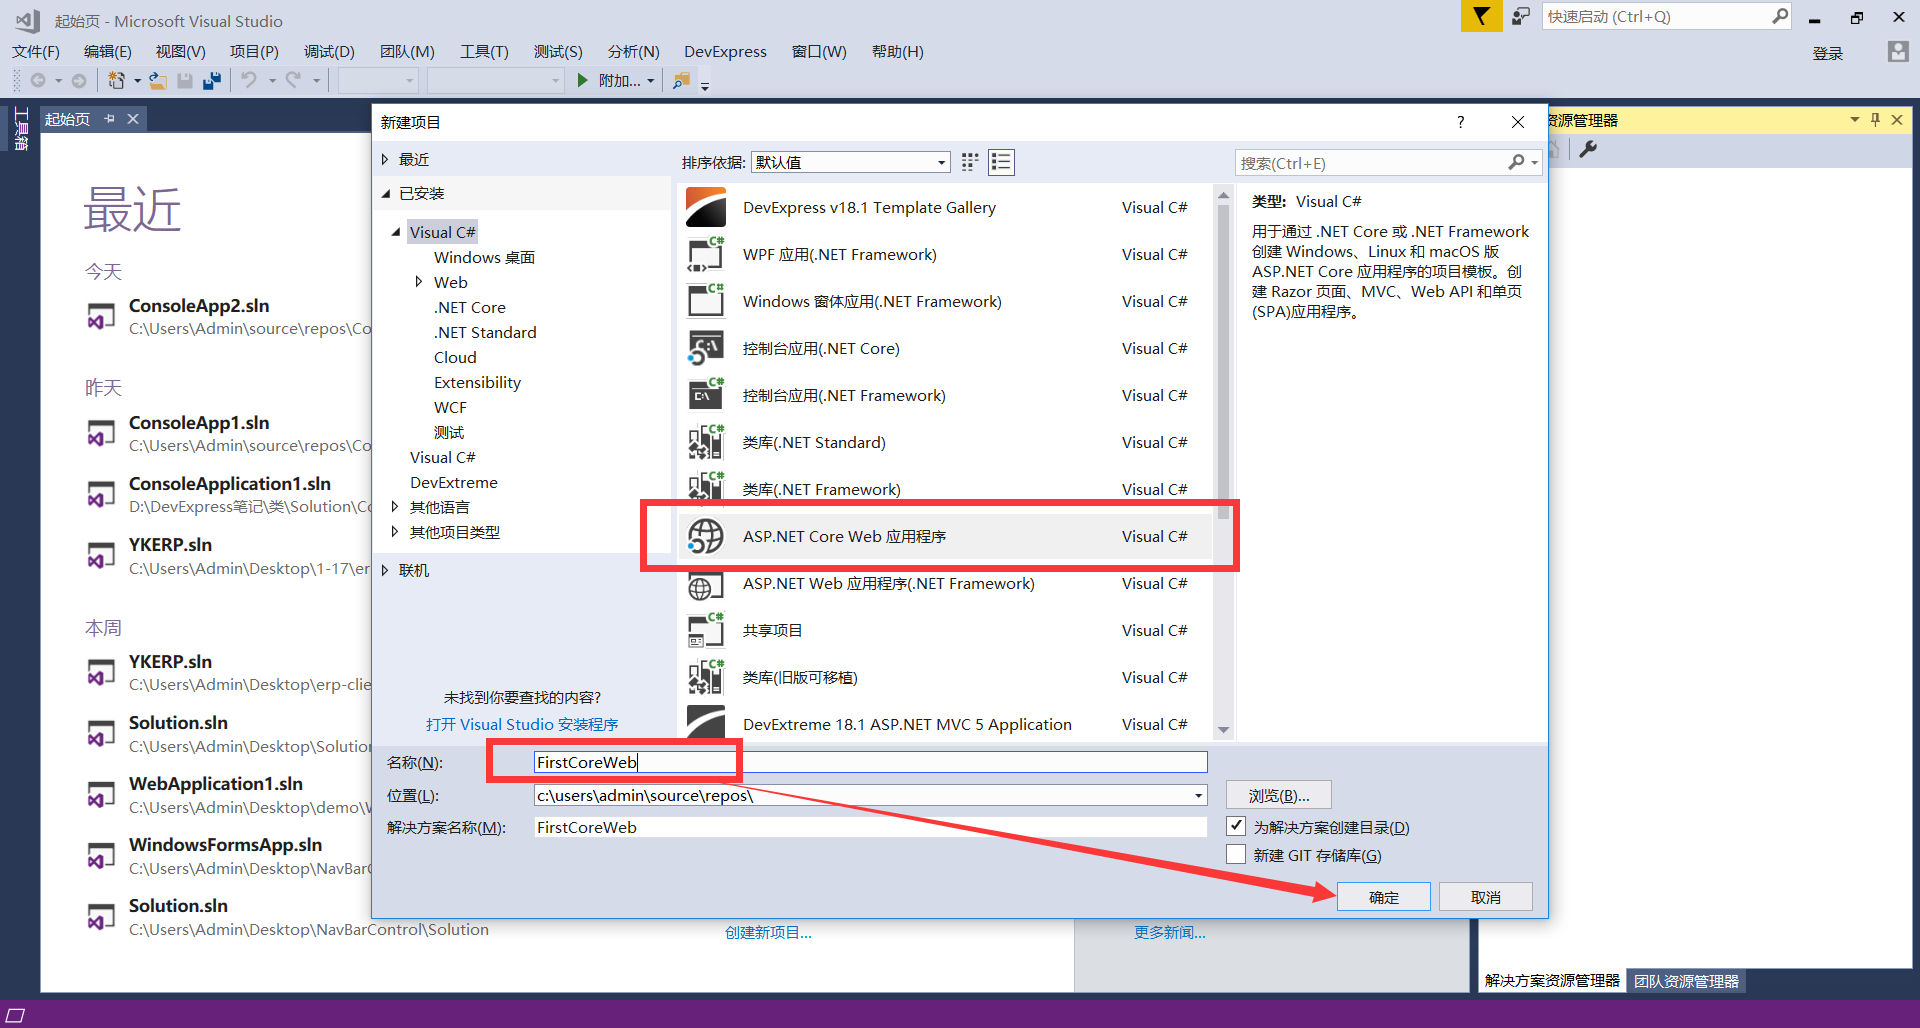Click the template list vertical scrollbar thumb
Image resolution: width=1920 pixels, height=1028 pixels.
1223,360
